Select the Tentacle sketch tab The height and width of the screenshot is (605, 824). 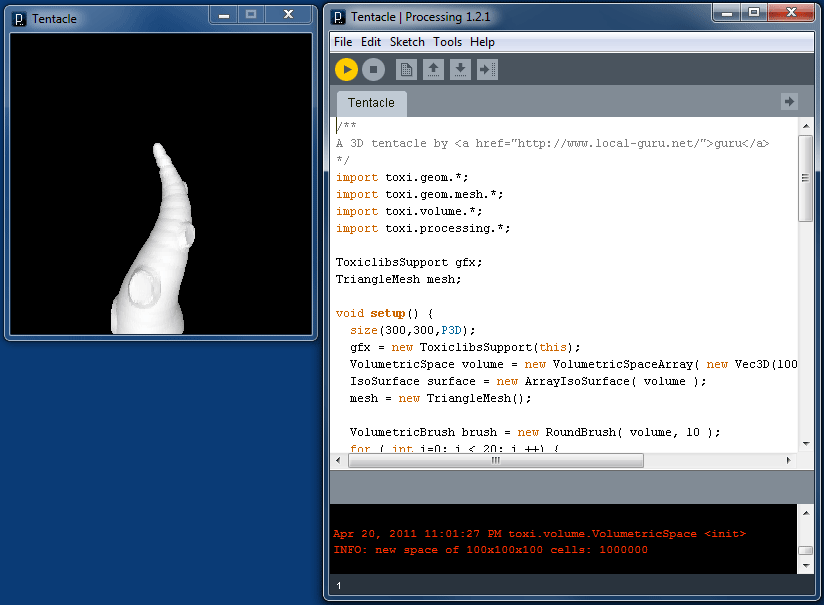371,102
